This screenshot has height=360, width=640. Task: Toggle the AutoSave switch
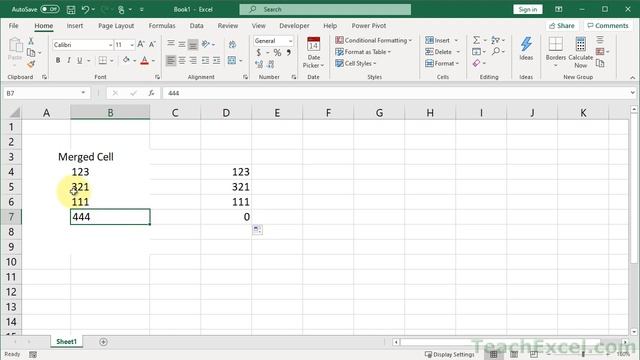click(x=50, y=9)
